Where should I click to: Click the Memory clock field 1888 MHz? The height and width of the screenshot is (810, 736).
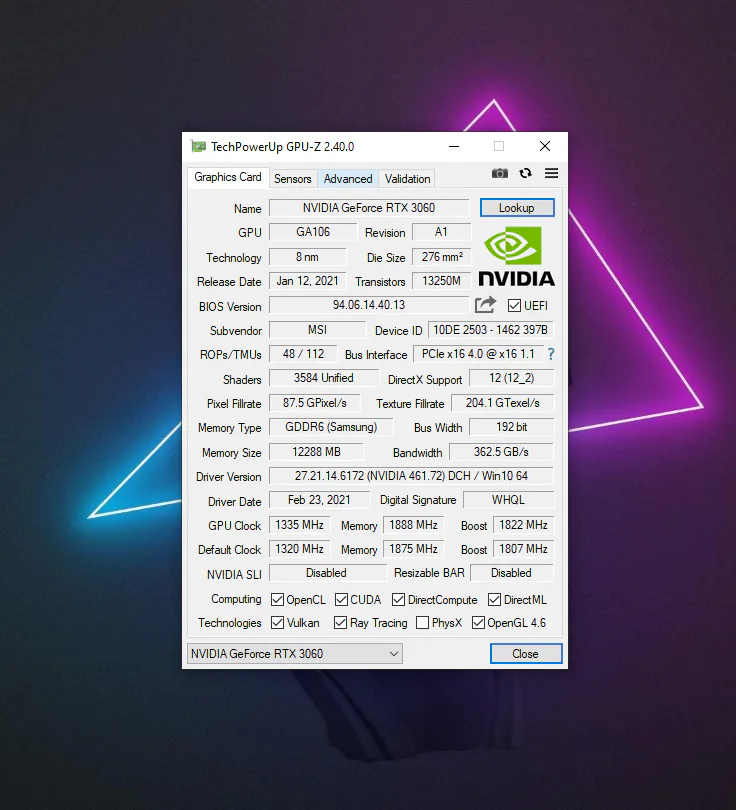point(413,525)
